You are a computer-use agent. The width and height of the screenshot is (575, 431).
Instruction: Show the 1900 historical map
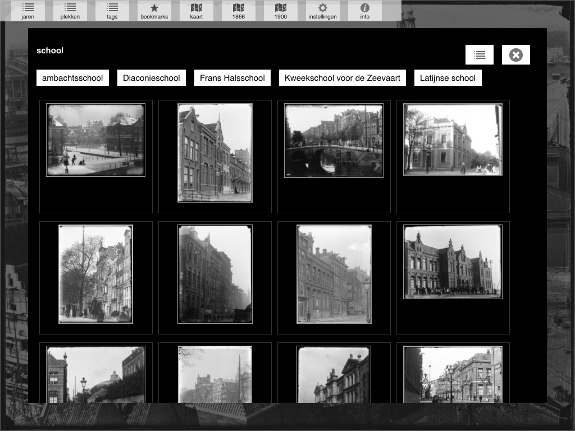point(281,11)
